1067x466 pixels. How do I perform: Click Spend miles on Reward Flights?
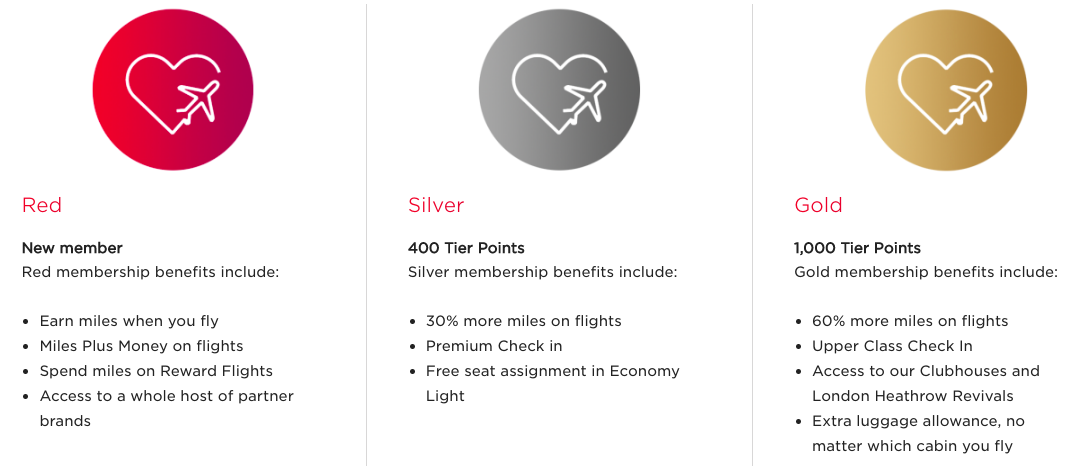[x=156, y=371]
